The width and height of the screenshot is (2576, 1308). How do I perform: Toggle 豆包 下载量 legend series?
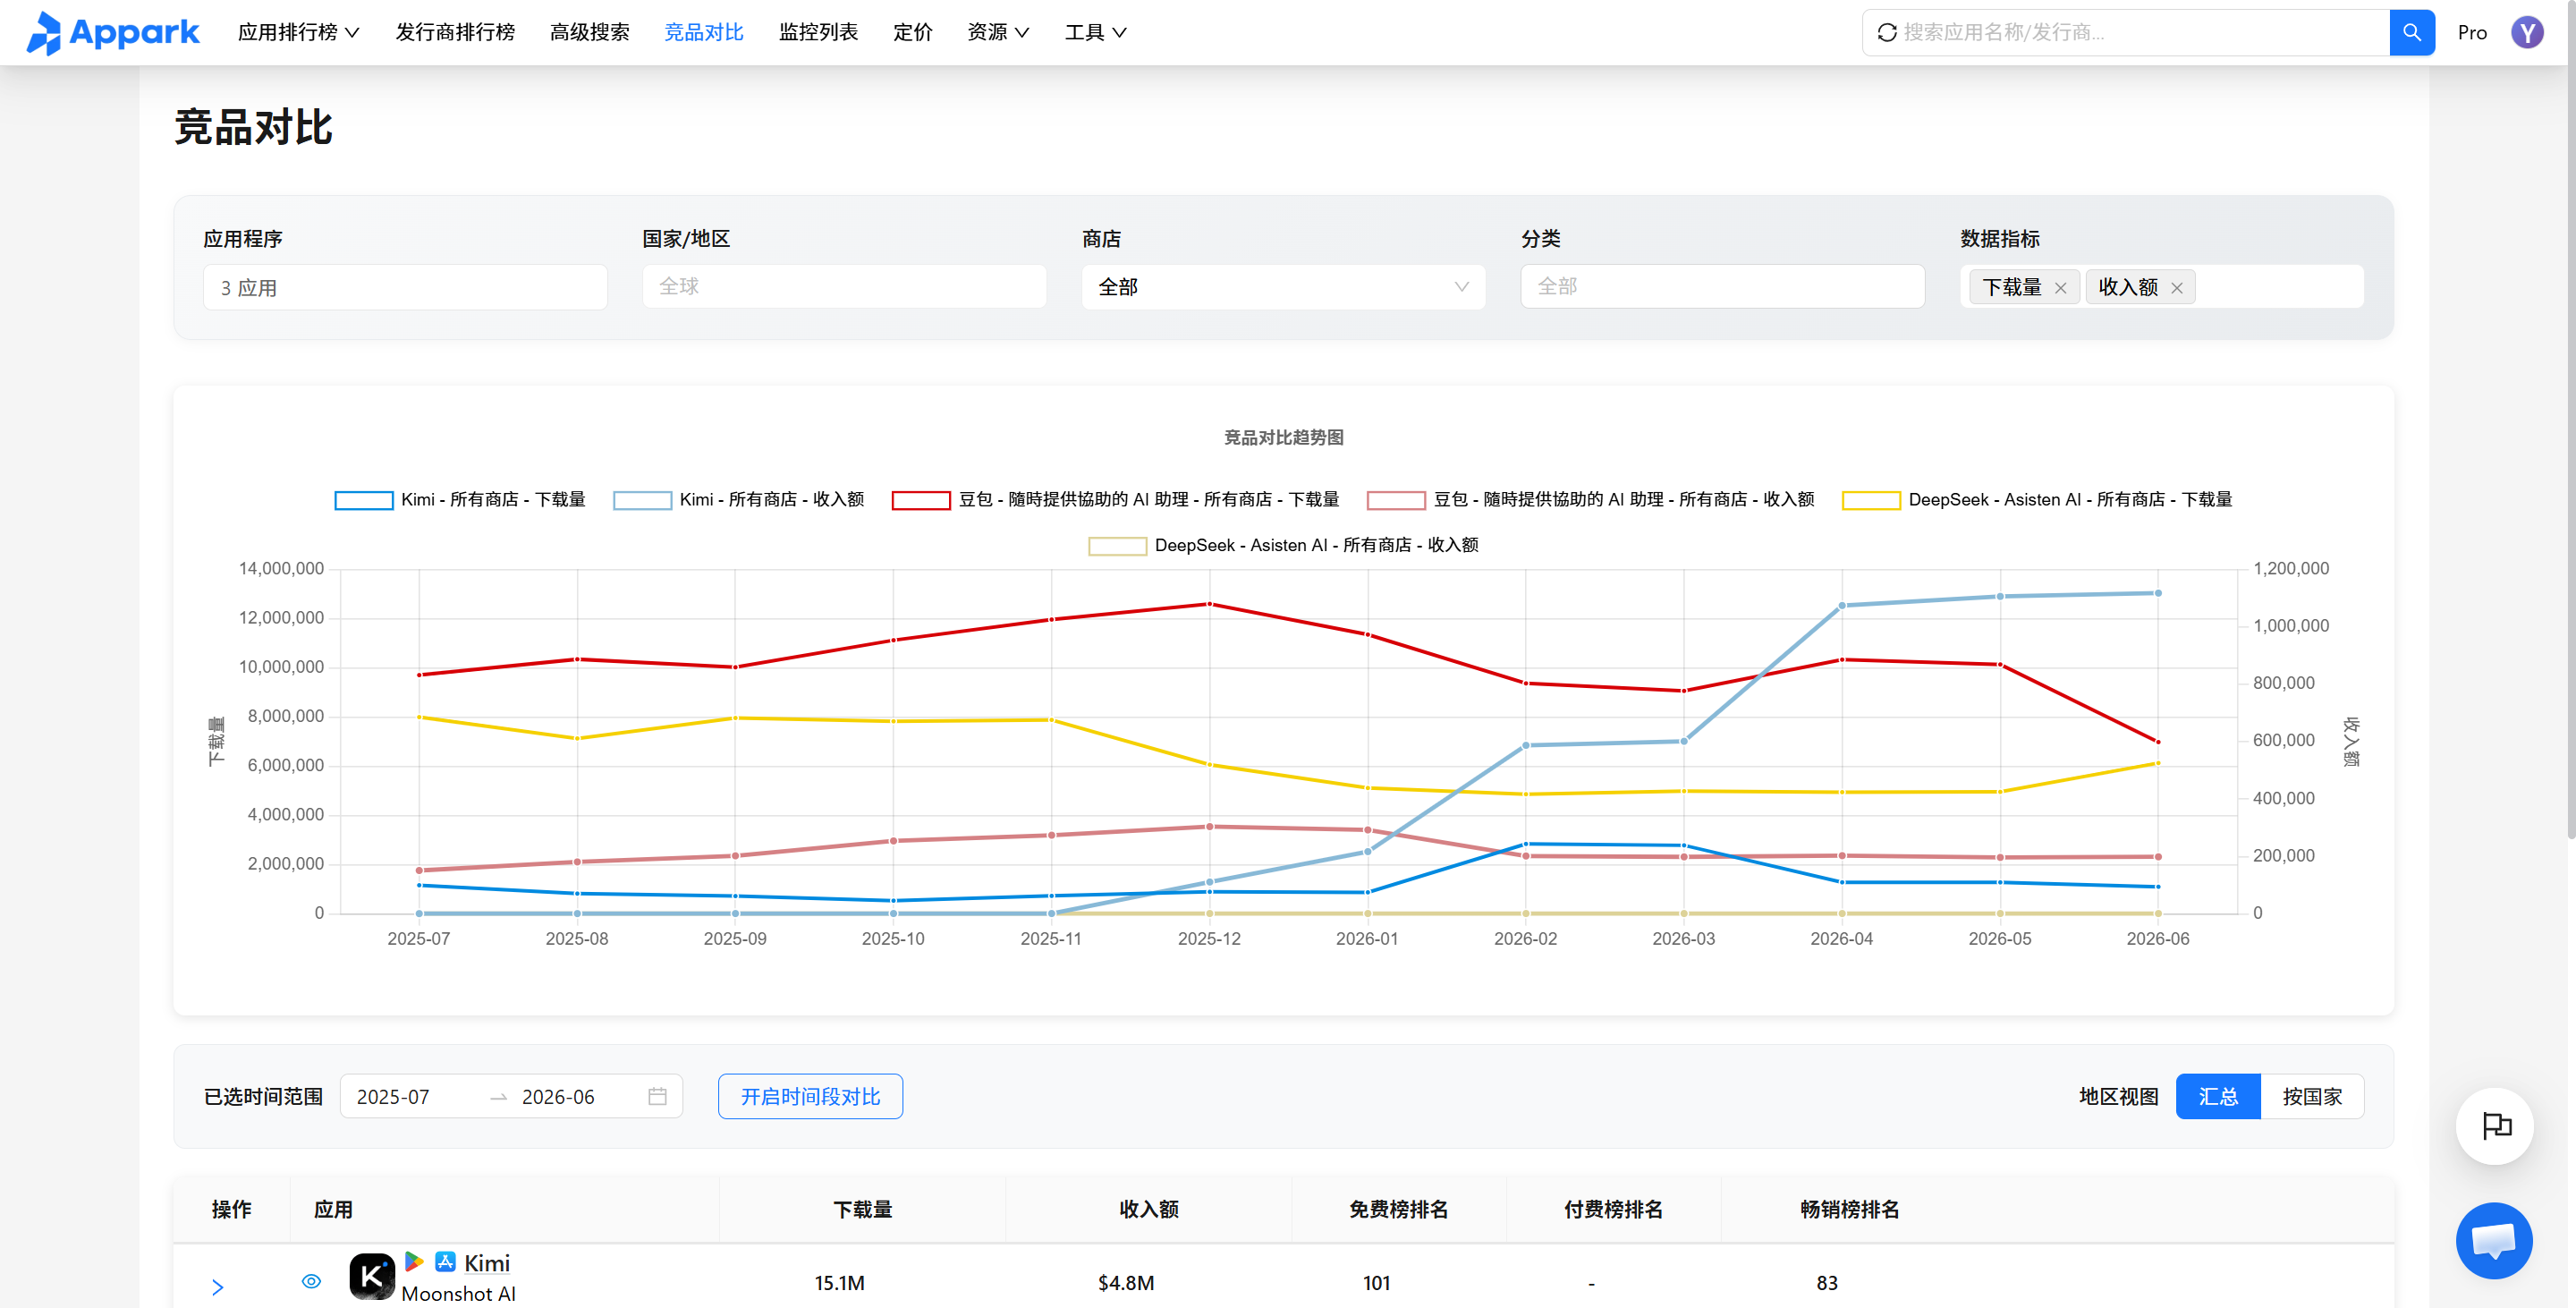tap(1115, 500)
